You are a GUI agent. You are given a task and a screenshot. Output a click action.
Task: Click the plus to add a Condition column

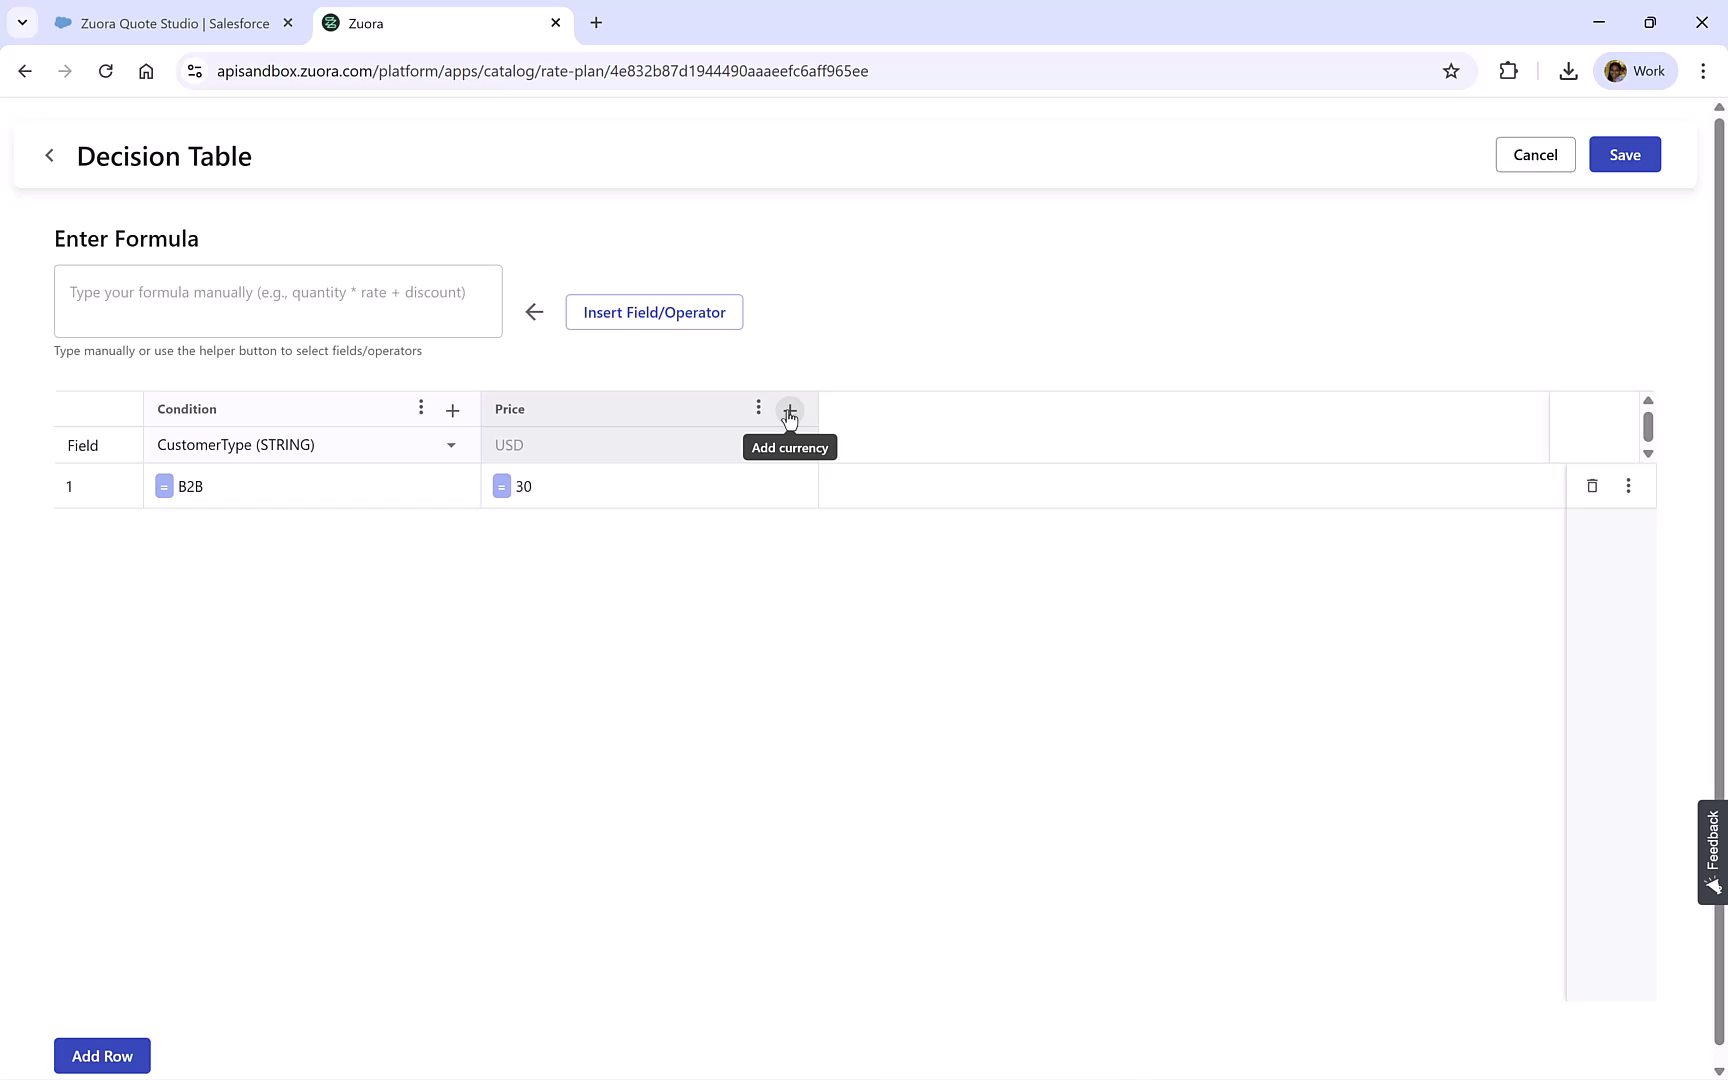click(x=452, y=409)
